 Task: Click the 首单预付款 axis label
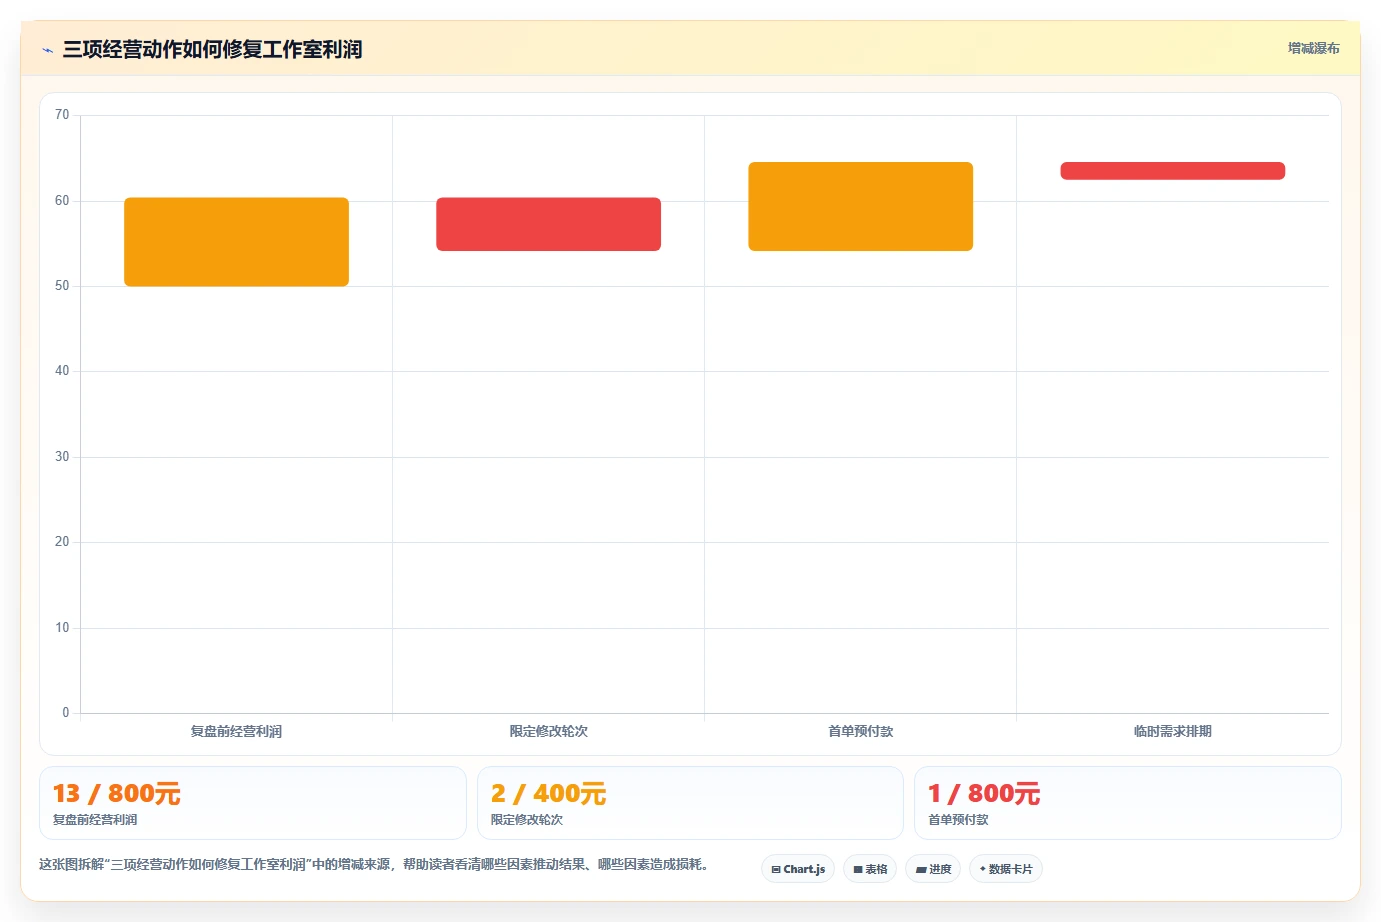click(860, 731)
